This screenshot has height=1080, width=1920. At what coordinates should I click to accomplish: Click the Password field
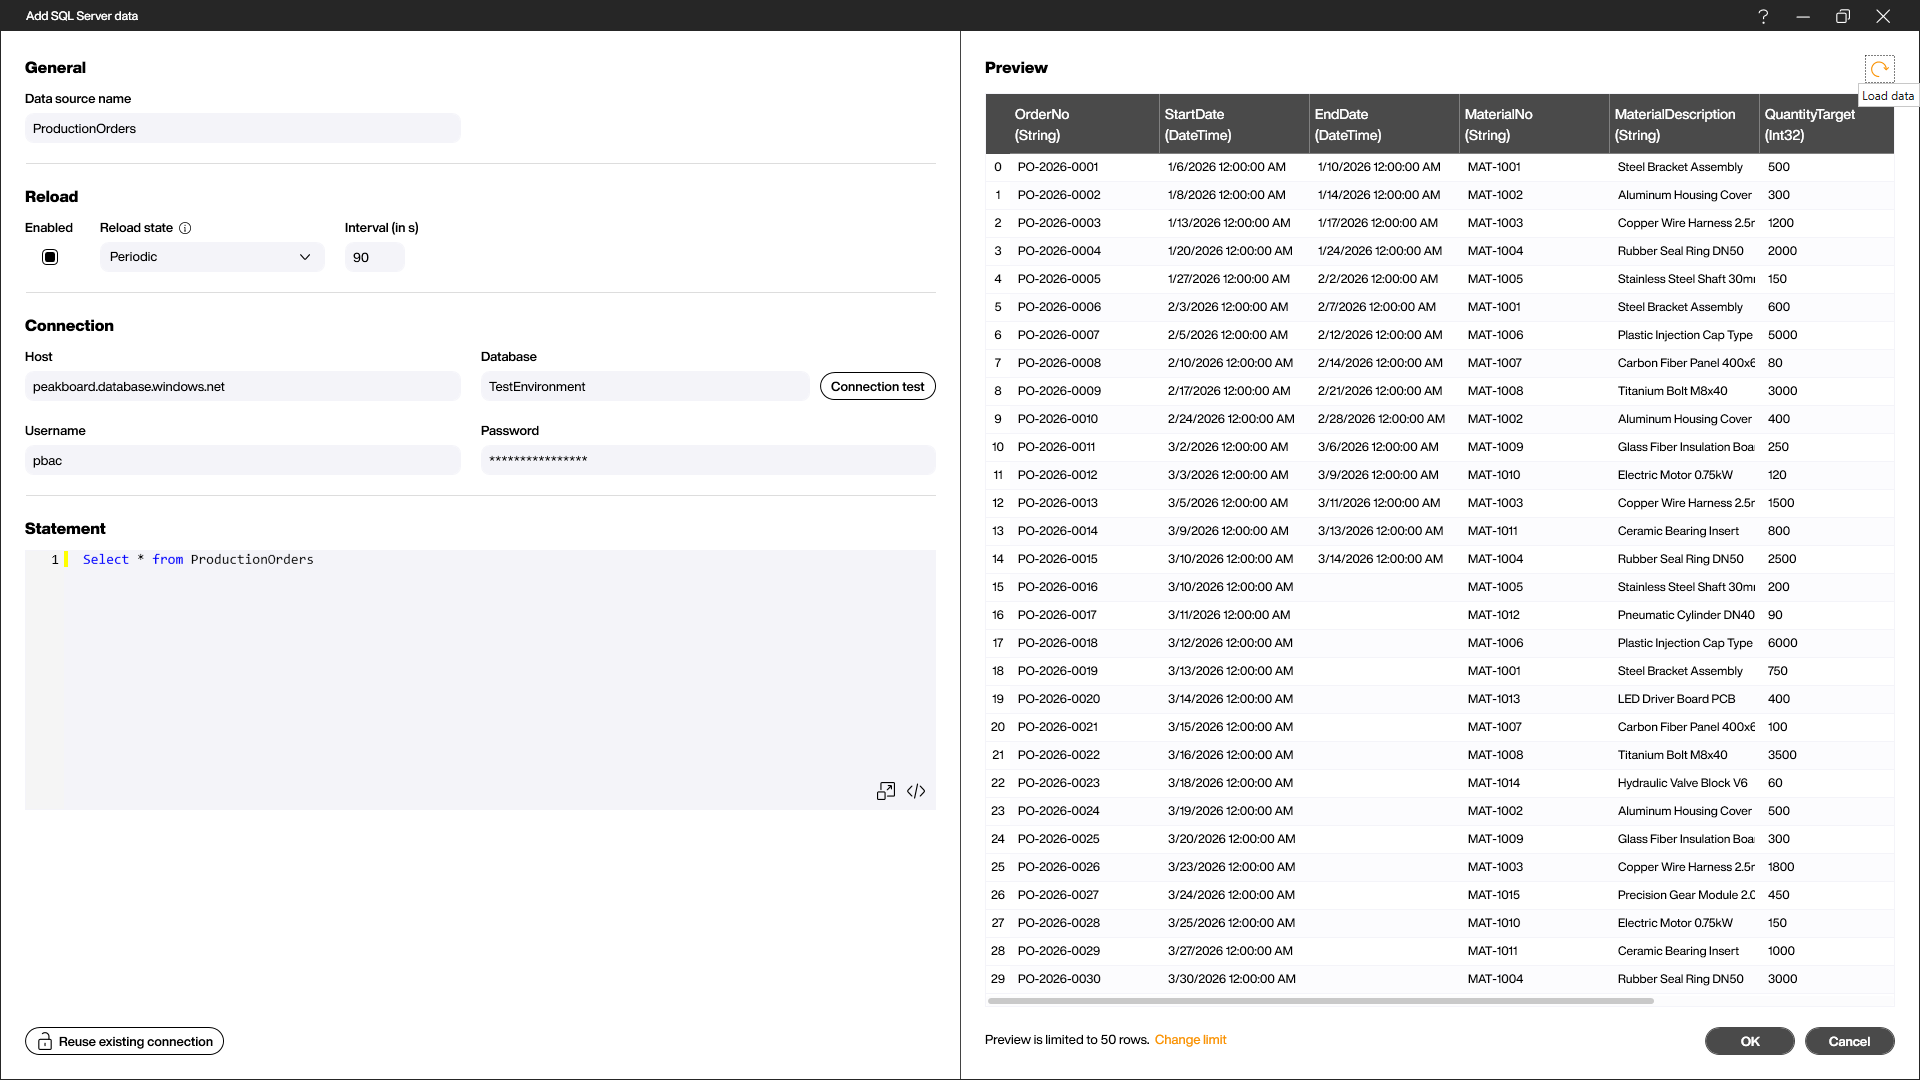click(x=708, y=460)
